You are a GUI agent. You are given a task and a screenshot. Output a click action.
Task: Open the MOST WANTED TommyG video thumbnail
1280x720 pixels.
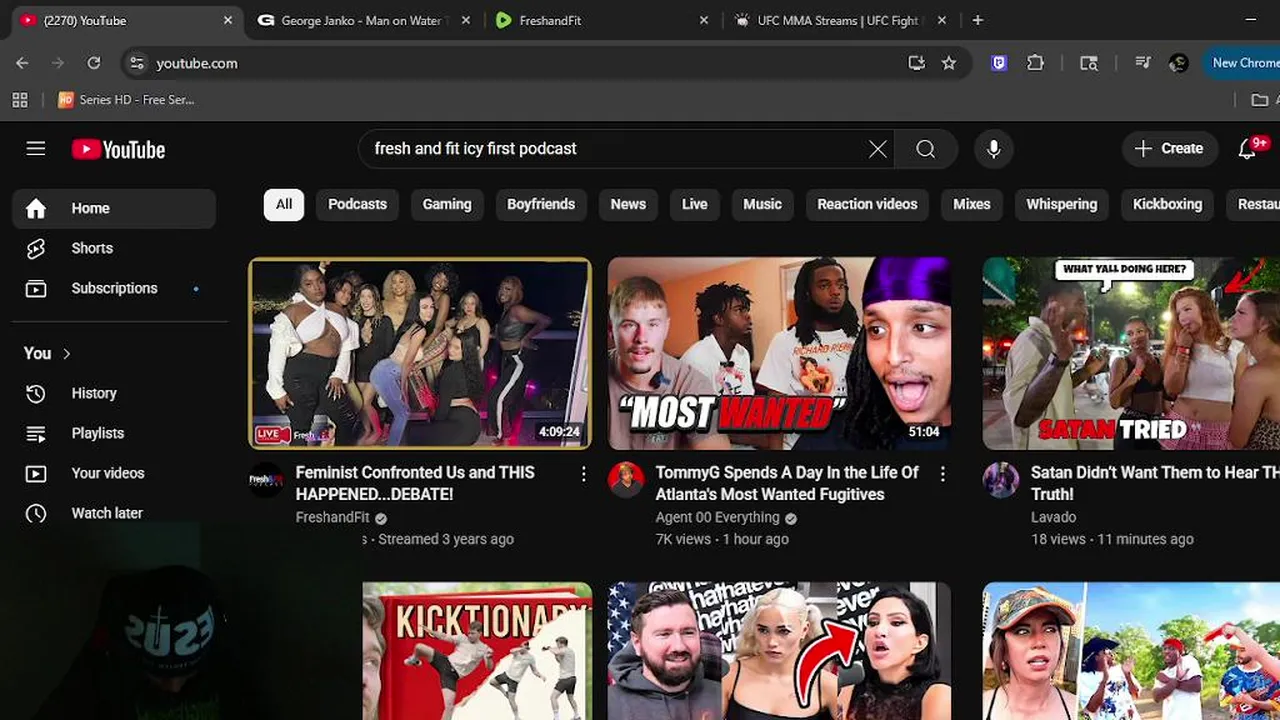point(779,353)
